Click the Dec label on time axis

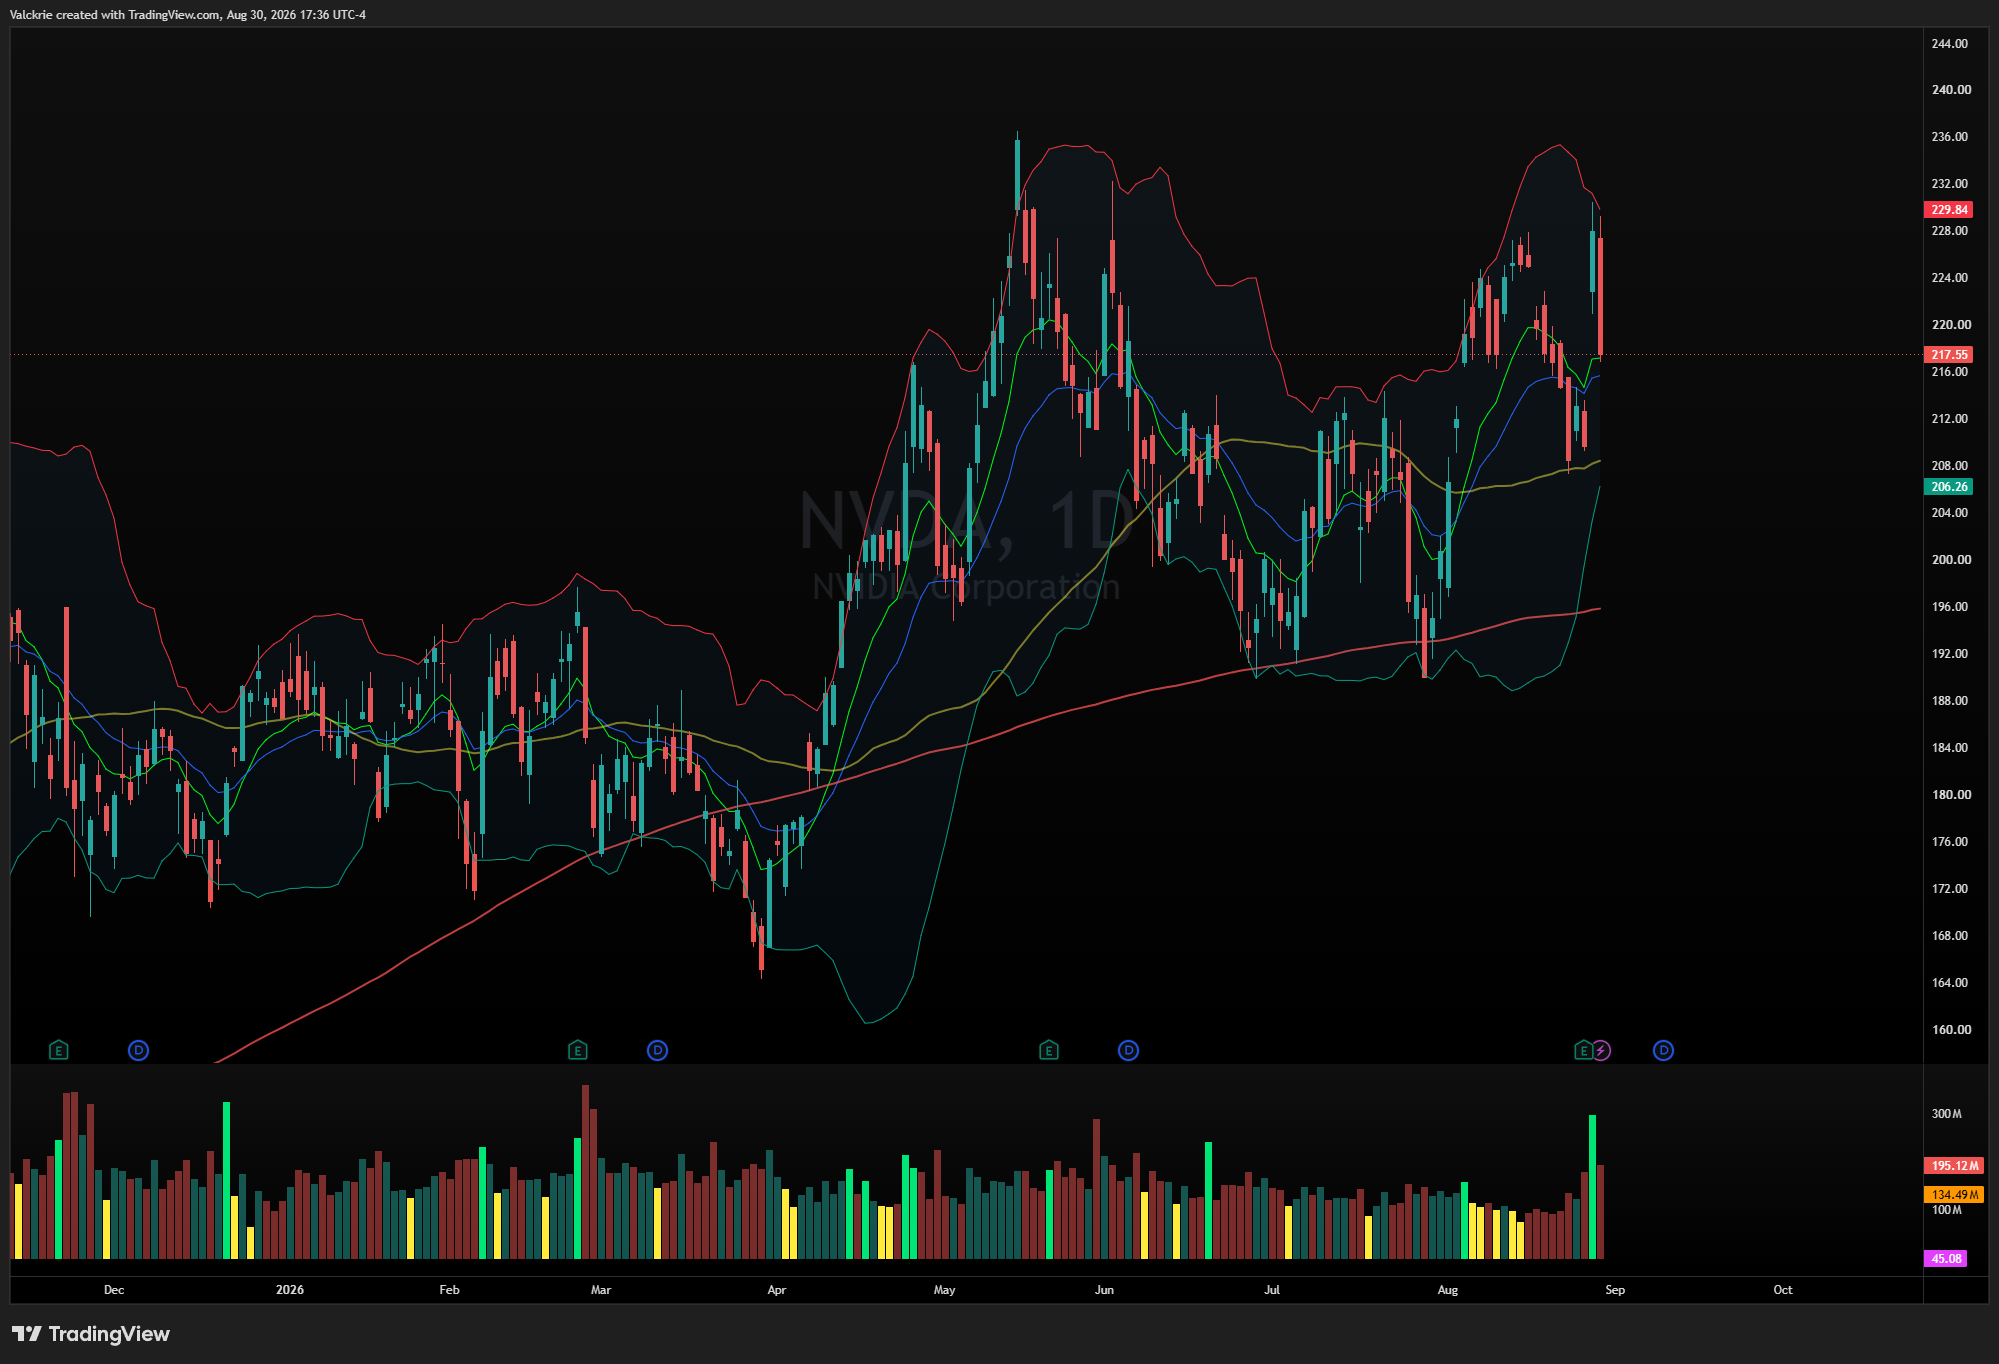tap(114, 1290)
